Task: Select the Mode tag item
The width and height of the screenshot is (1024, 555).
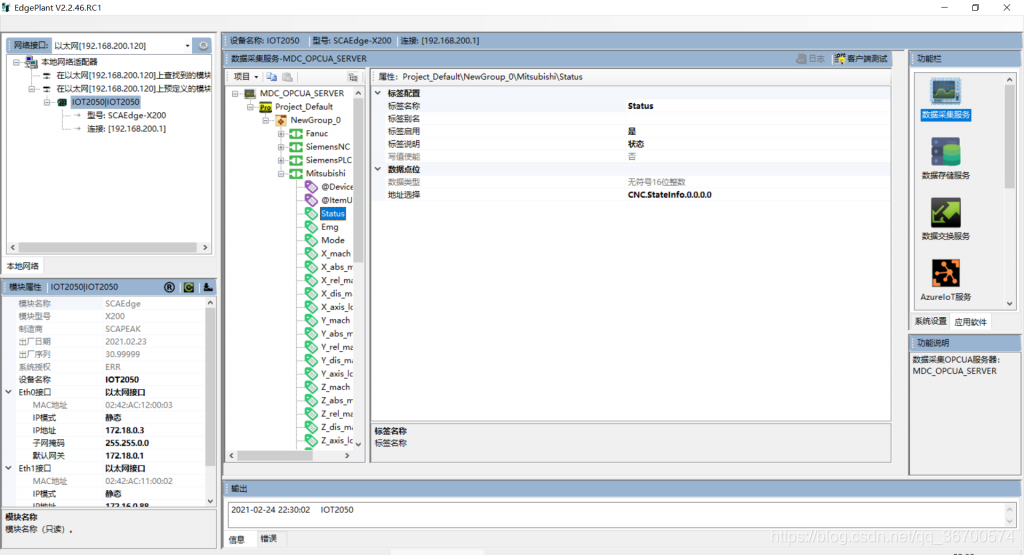Action: coord(332,240)
